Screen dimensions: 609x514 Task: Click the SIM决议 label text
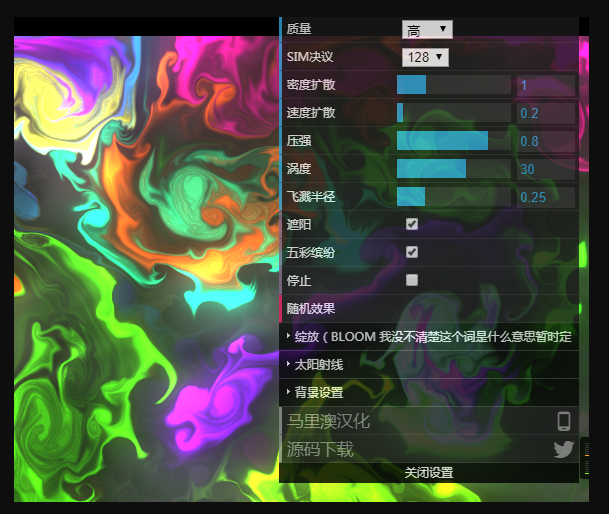point(310,57)
